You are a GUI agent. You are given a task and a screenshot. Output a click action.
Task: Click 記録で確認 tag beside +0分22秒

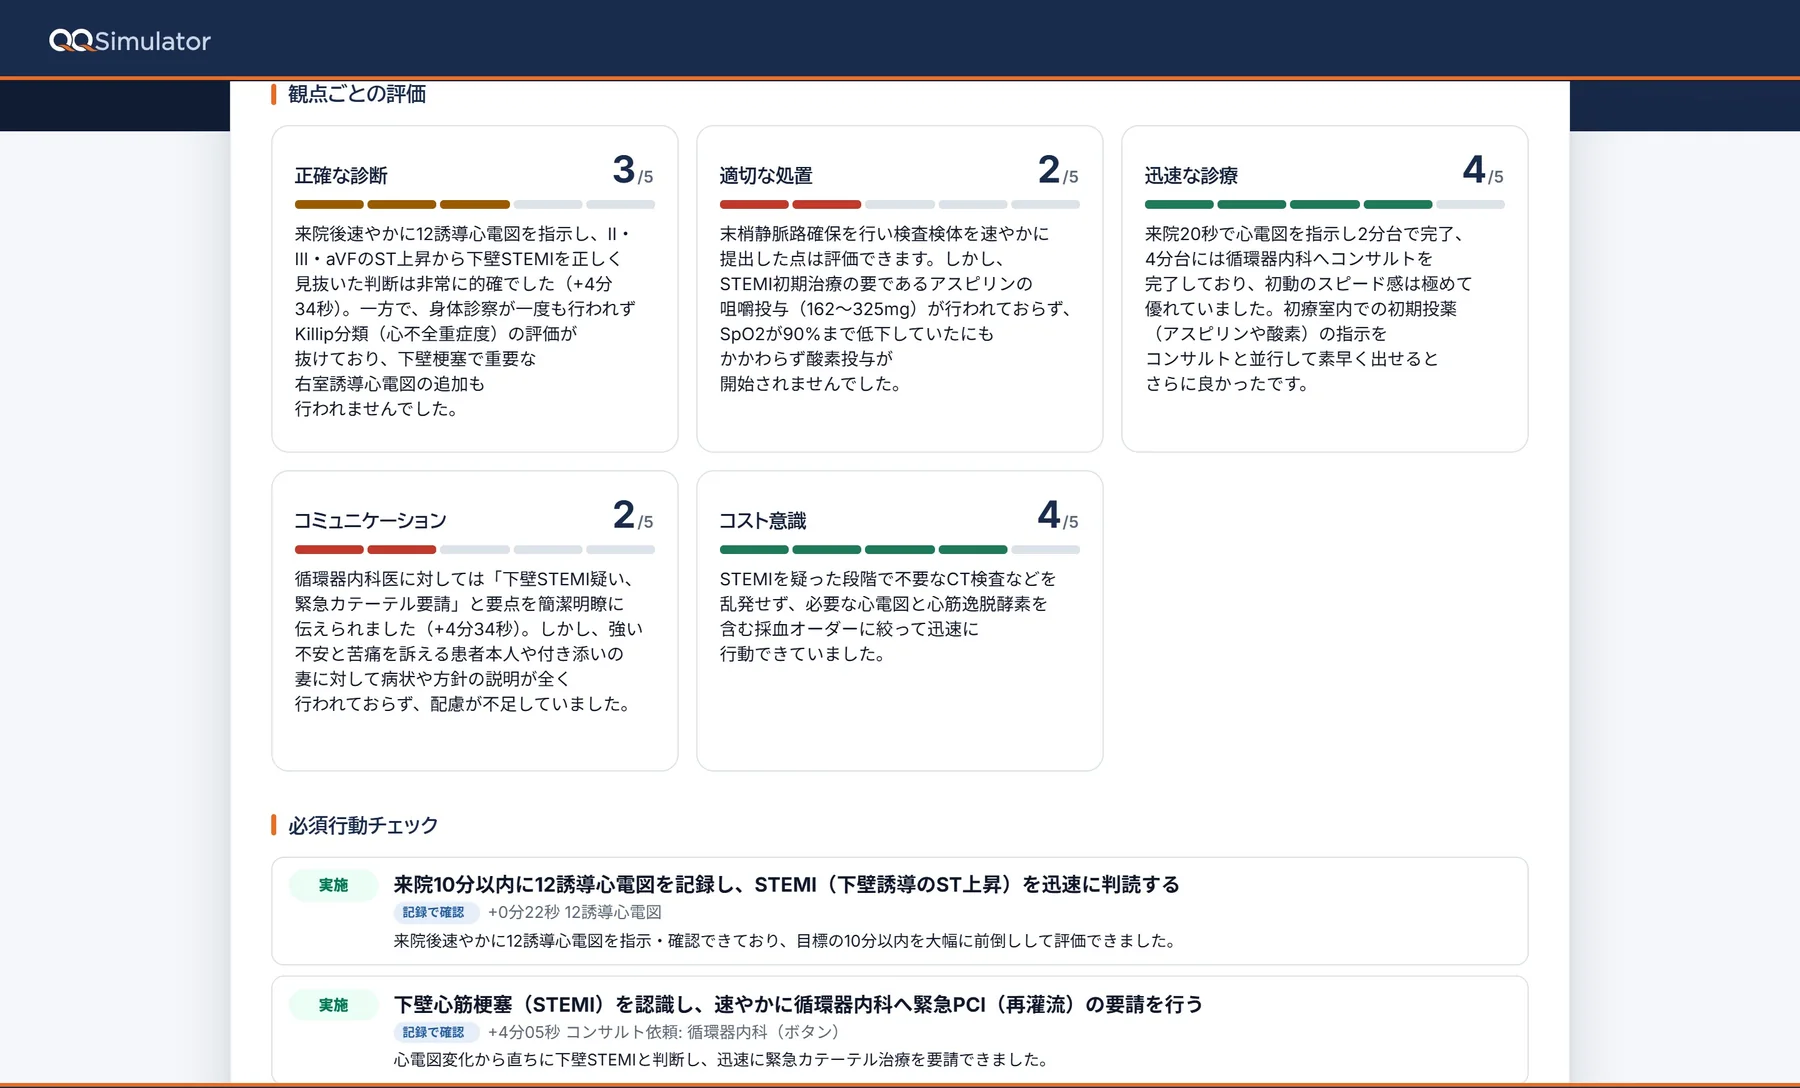pos(434,912)
